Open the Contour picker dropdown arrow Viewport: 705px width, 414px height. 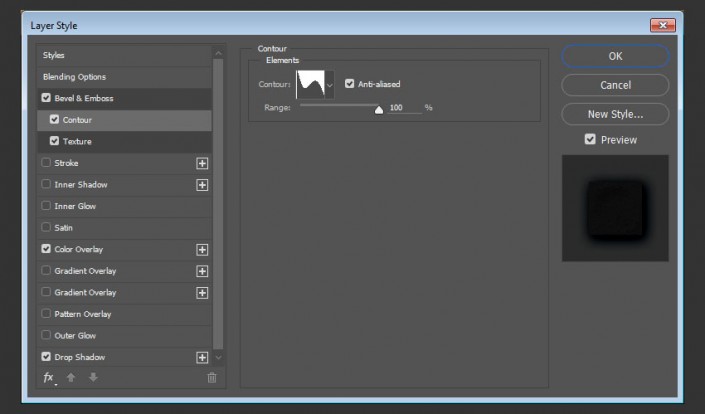(330, 85)
